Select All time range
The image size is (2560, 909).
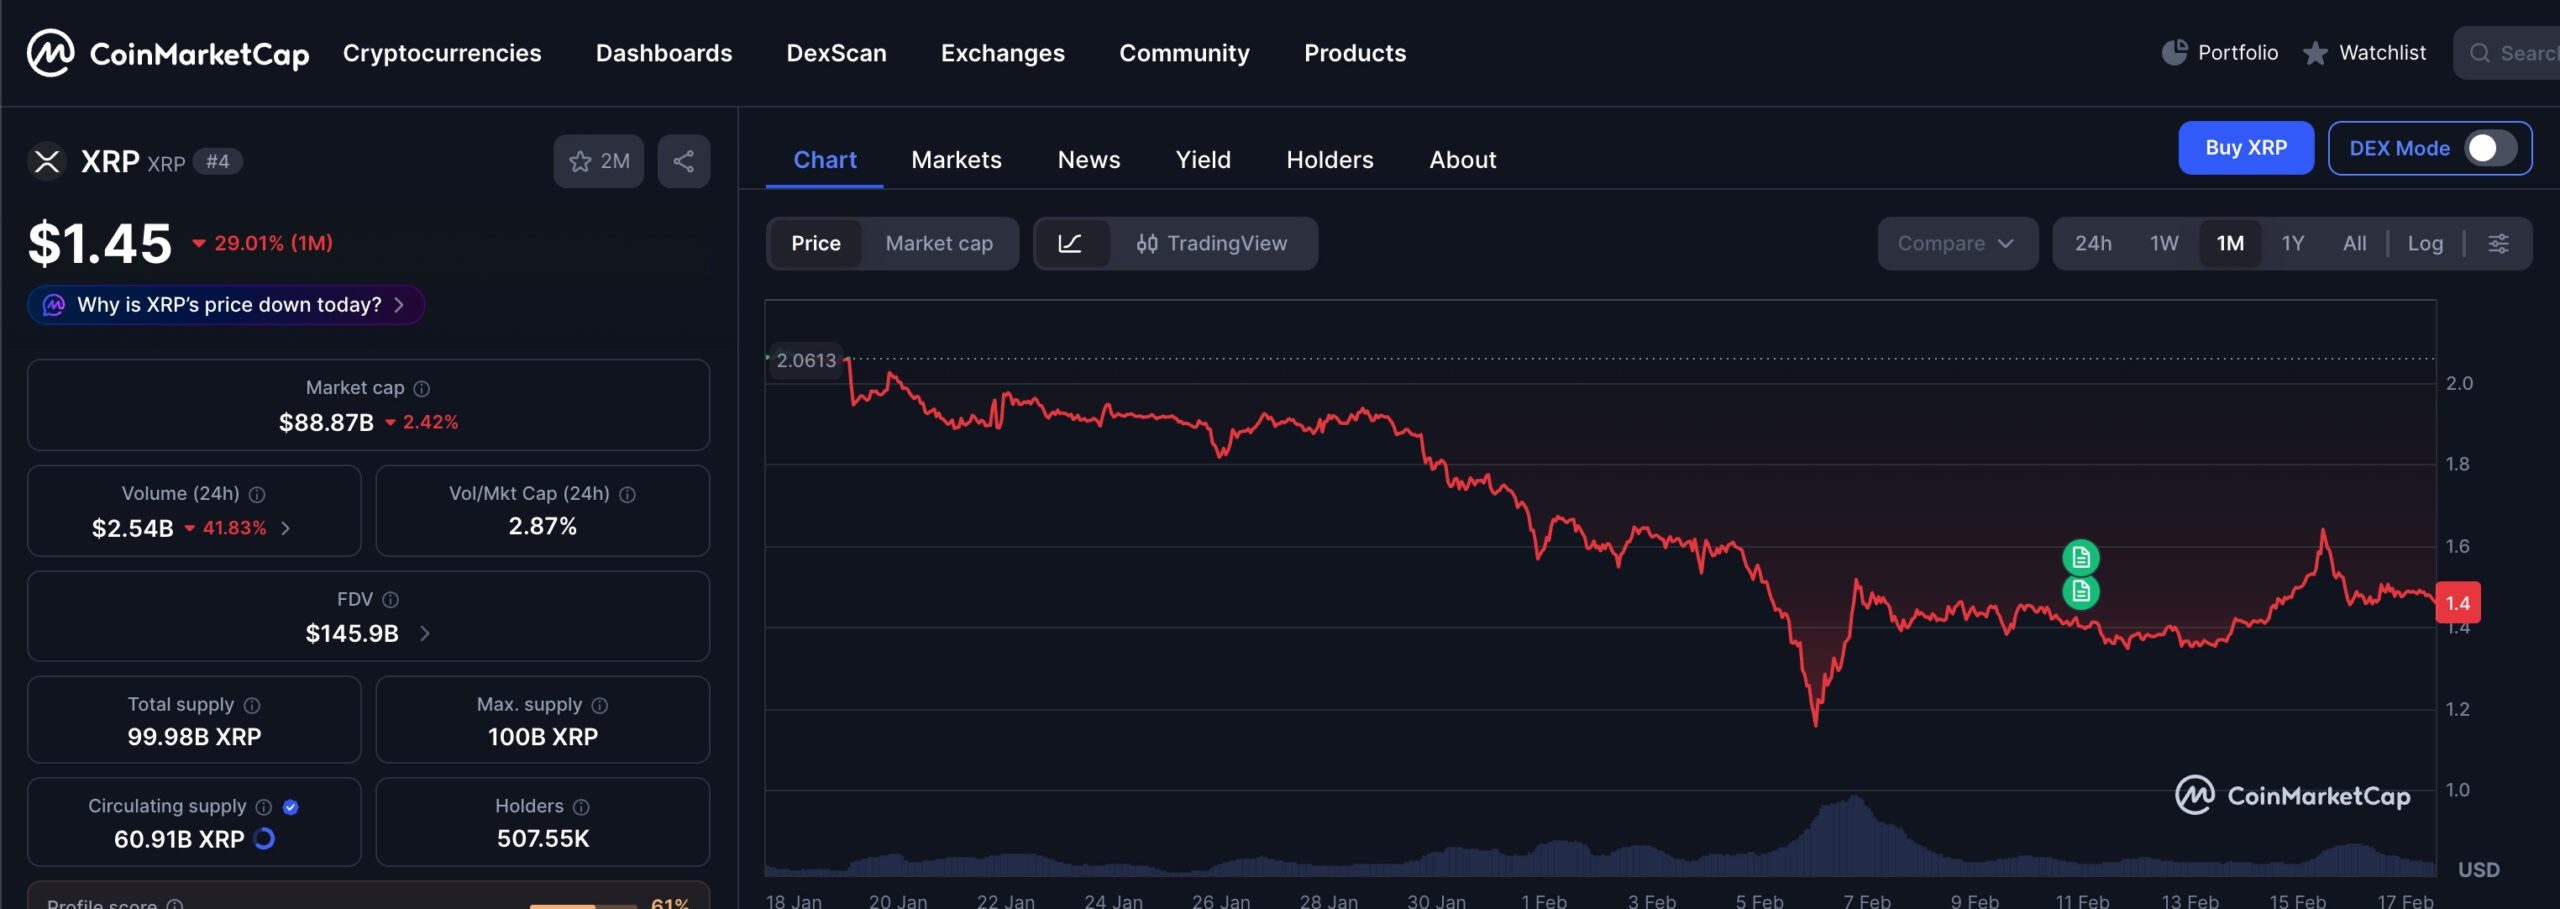tap(2354, 243)
